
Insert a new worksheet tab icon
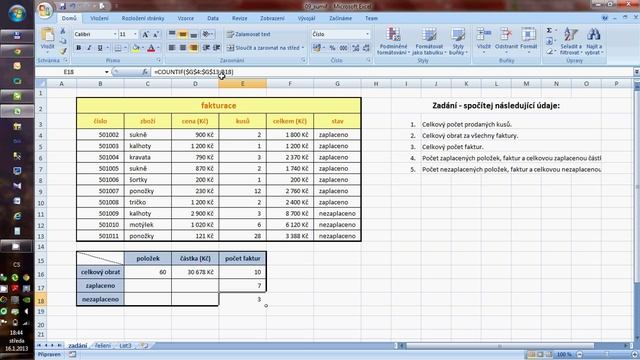tap(144, 346)
